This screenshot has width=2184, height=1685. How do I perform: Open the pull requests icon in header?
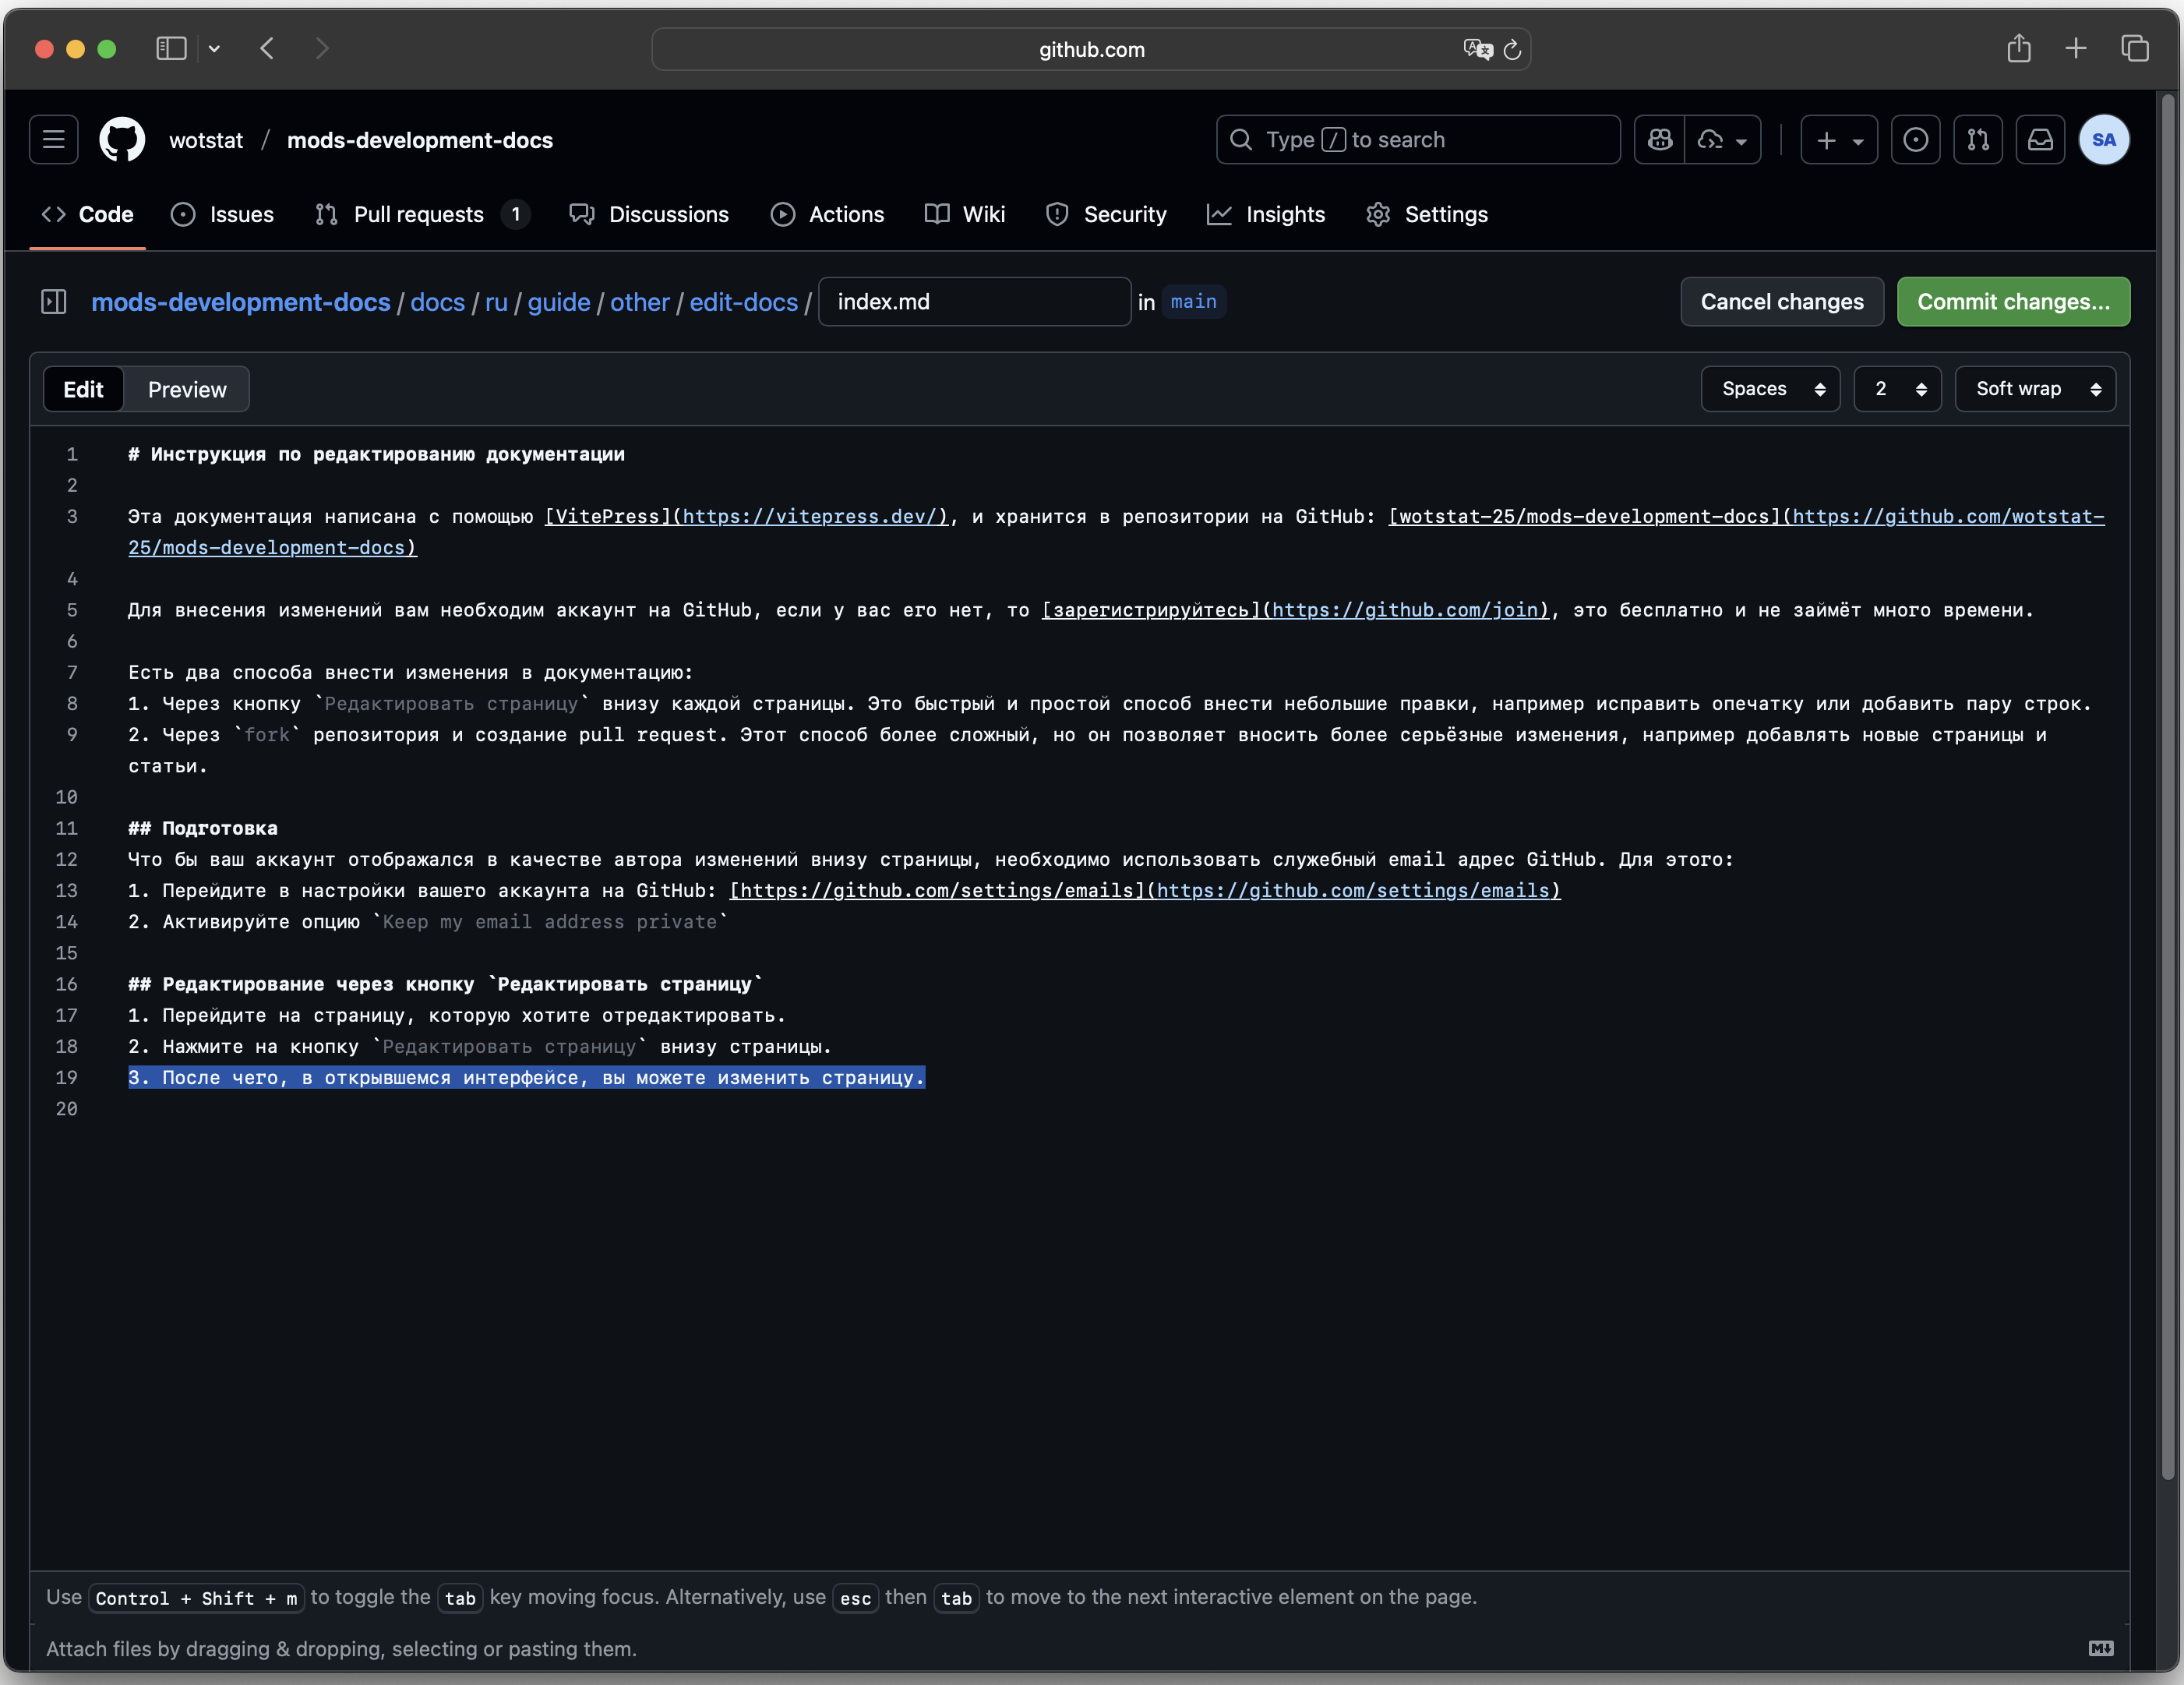[1978, 140]
